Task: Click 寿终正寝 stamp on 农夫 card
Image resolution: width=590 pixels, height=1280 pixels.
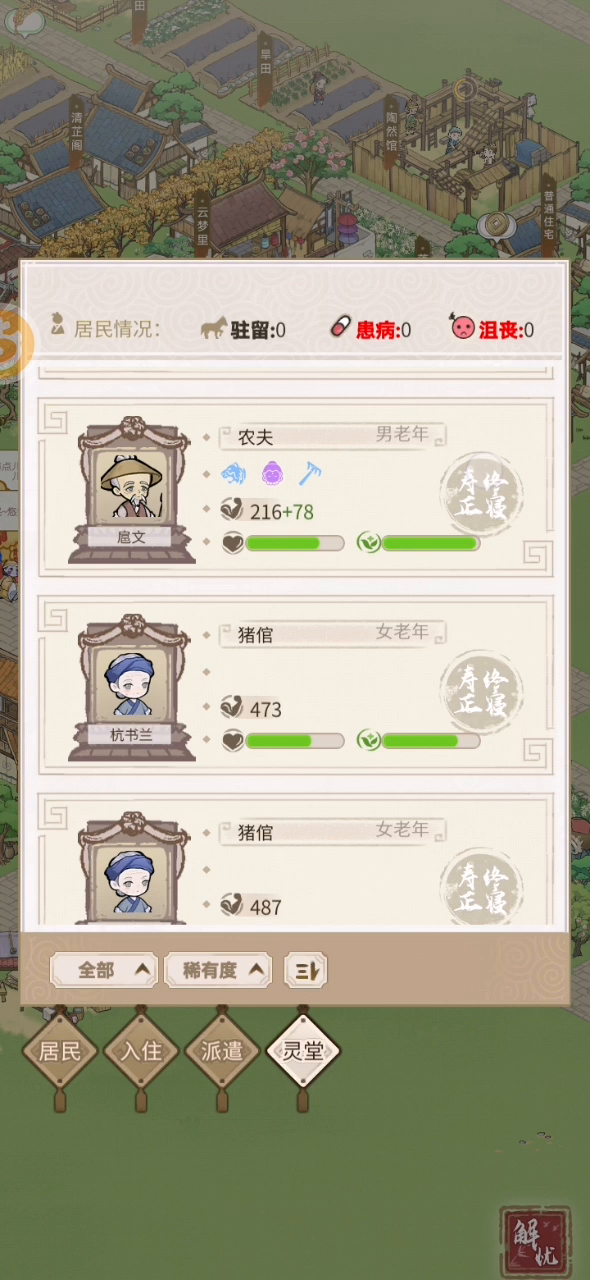Action: pyautogui.click(x=481, y=494)
